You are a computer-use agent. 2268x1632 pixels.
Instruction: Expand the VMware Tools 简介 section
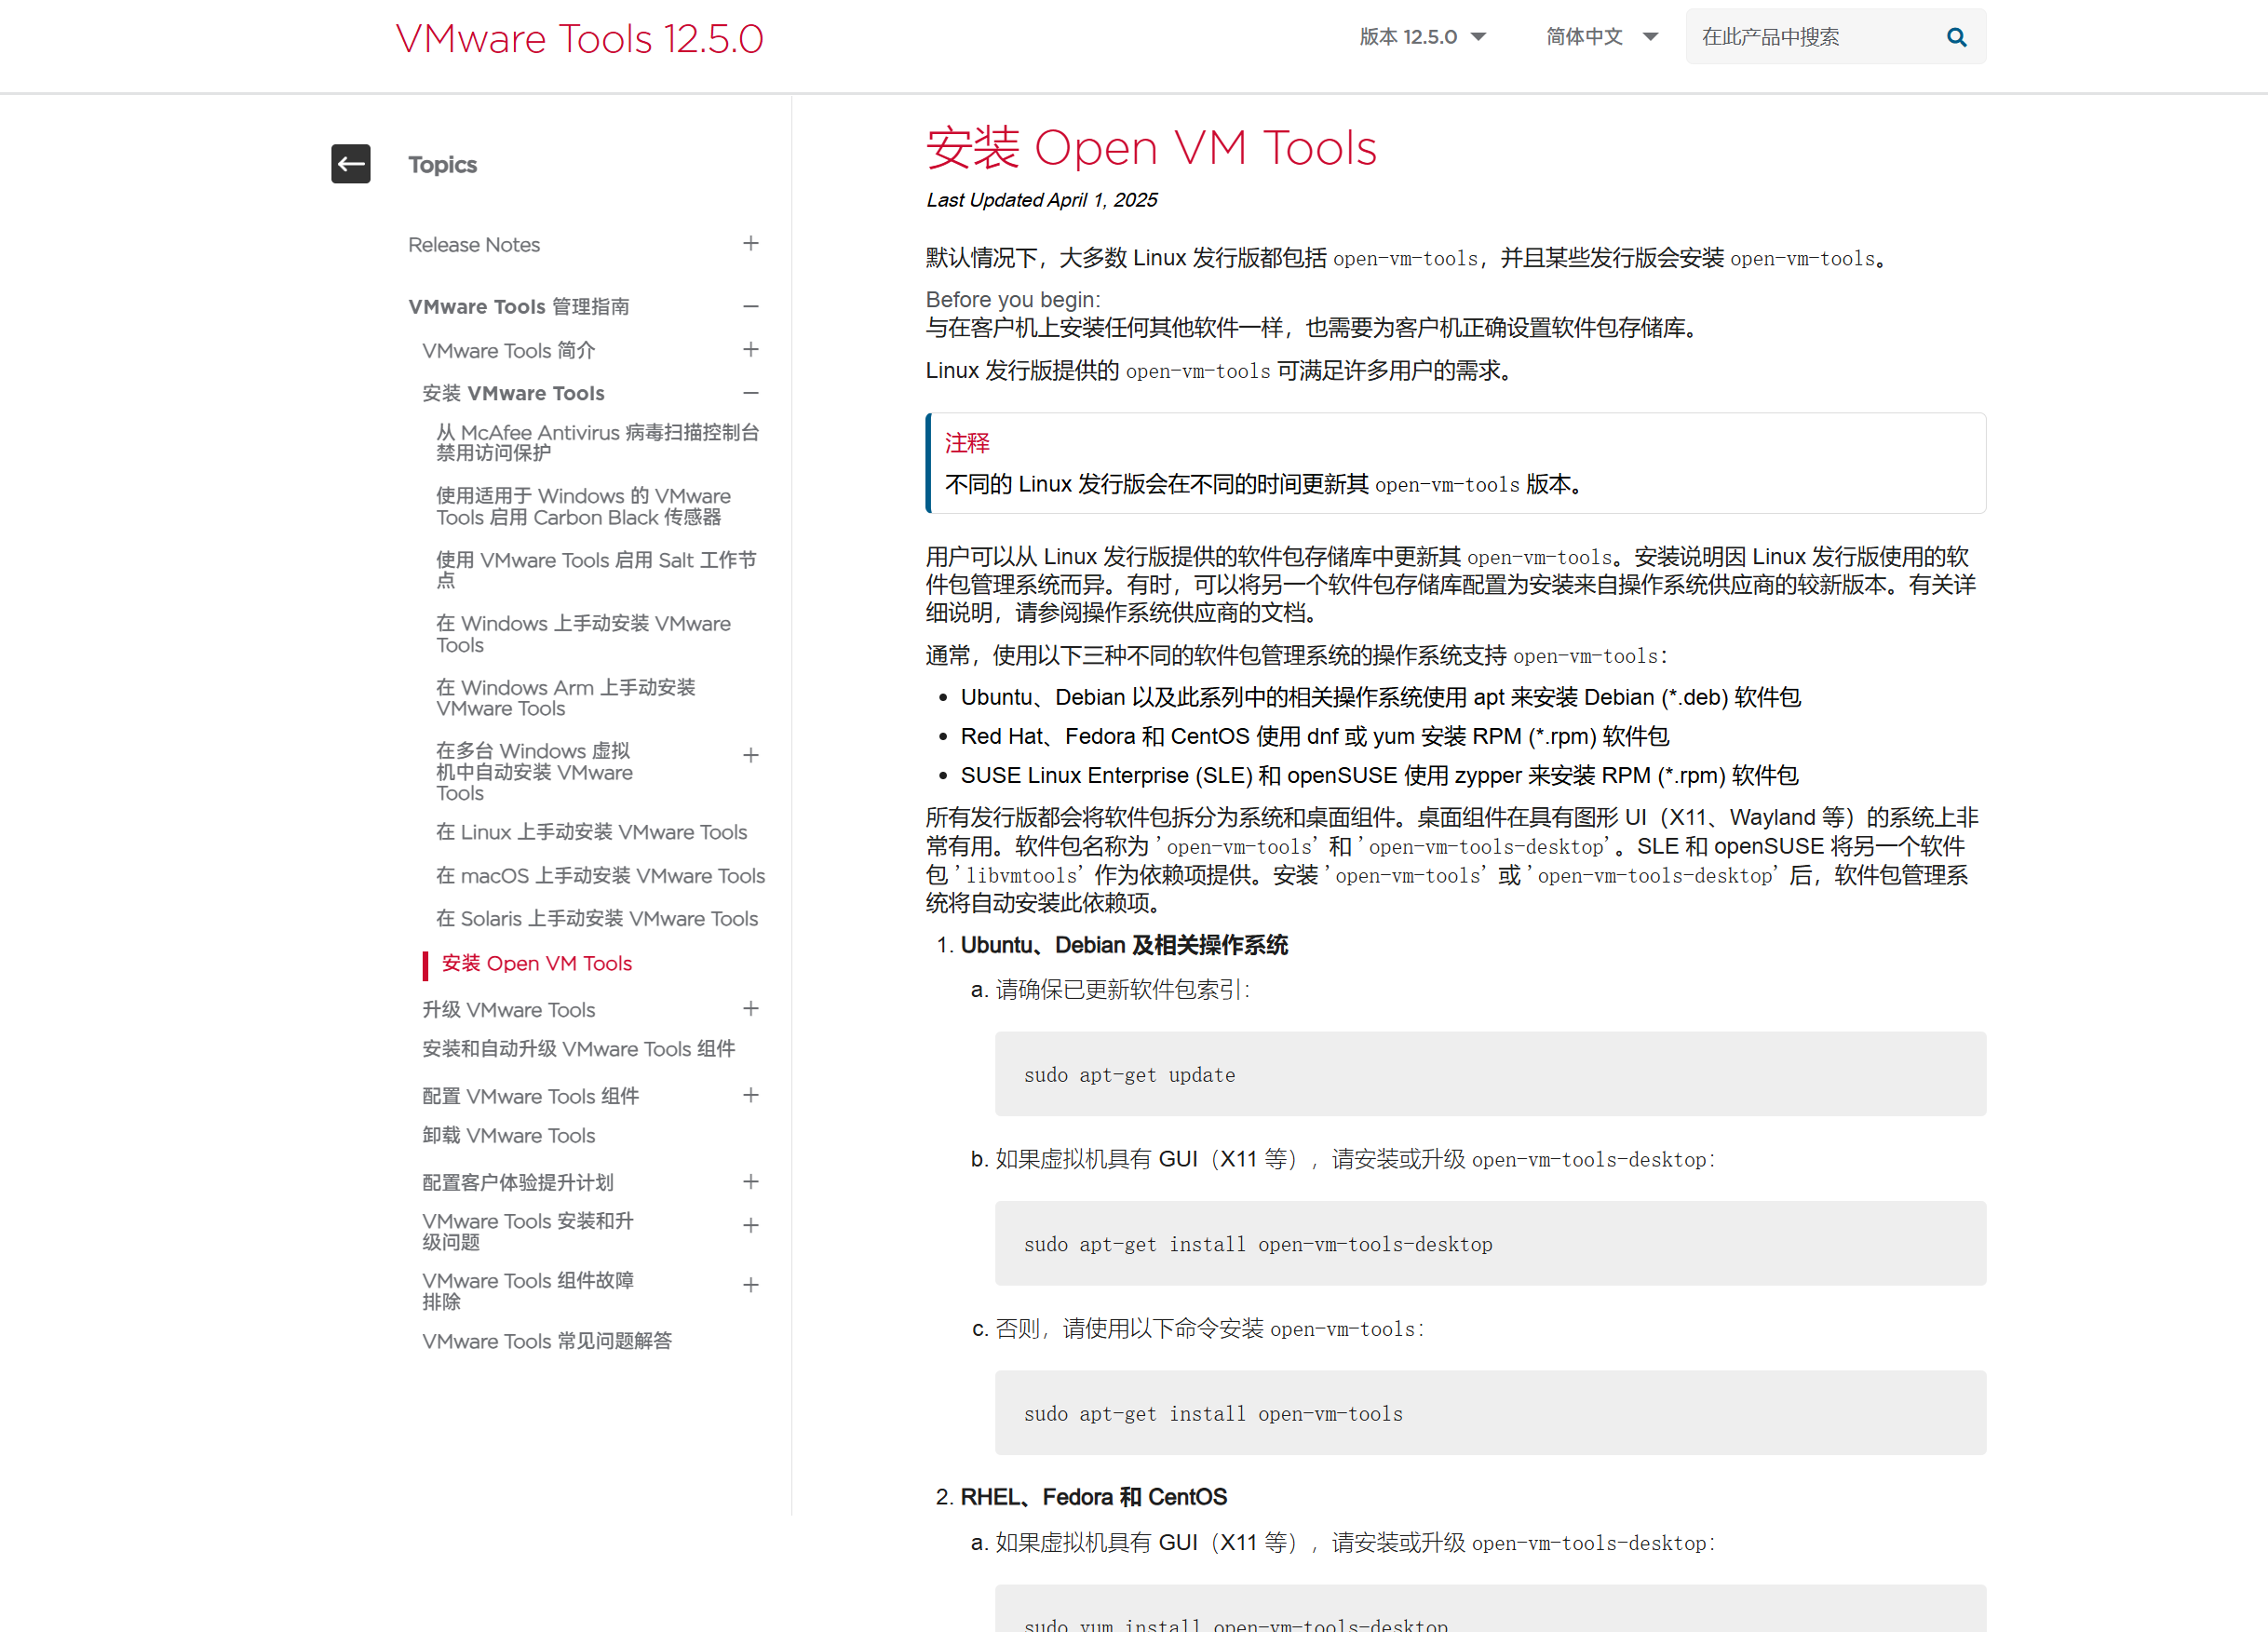click(x=751, y=349)
